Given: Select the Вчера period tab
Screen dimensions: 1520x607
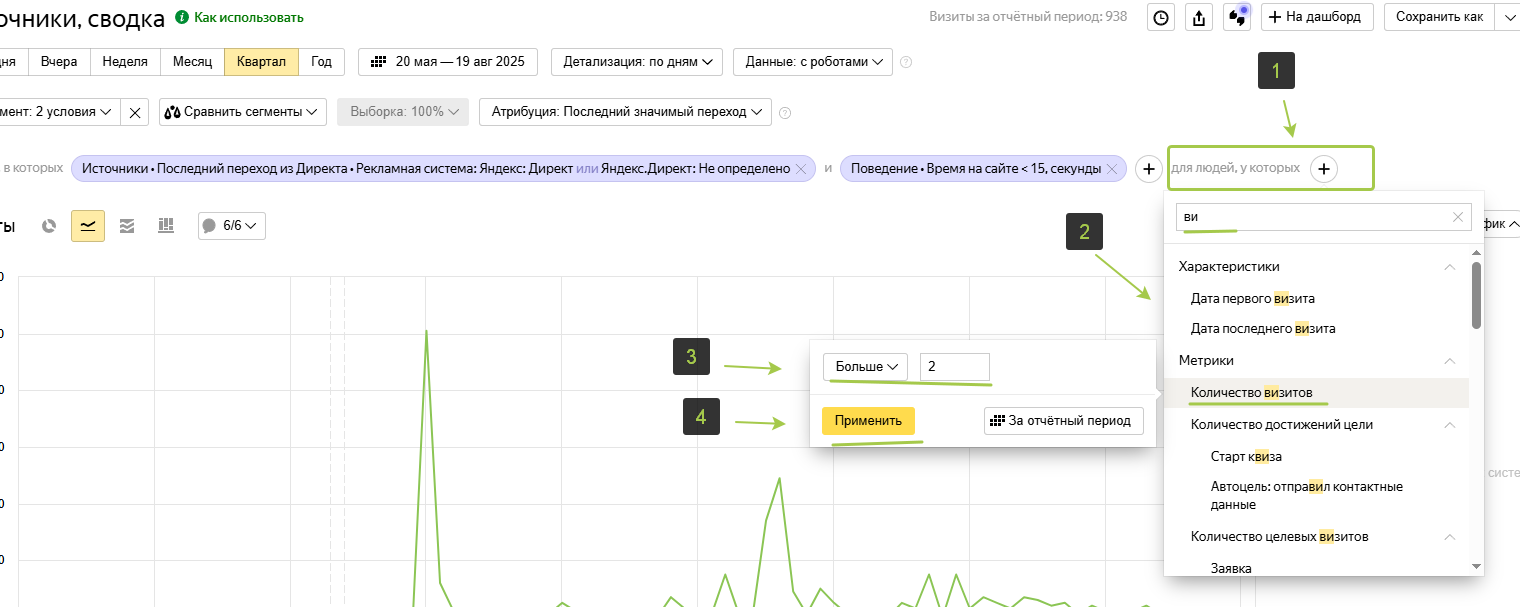Looking at the screenshot, I should (x=59, y=61).
